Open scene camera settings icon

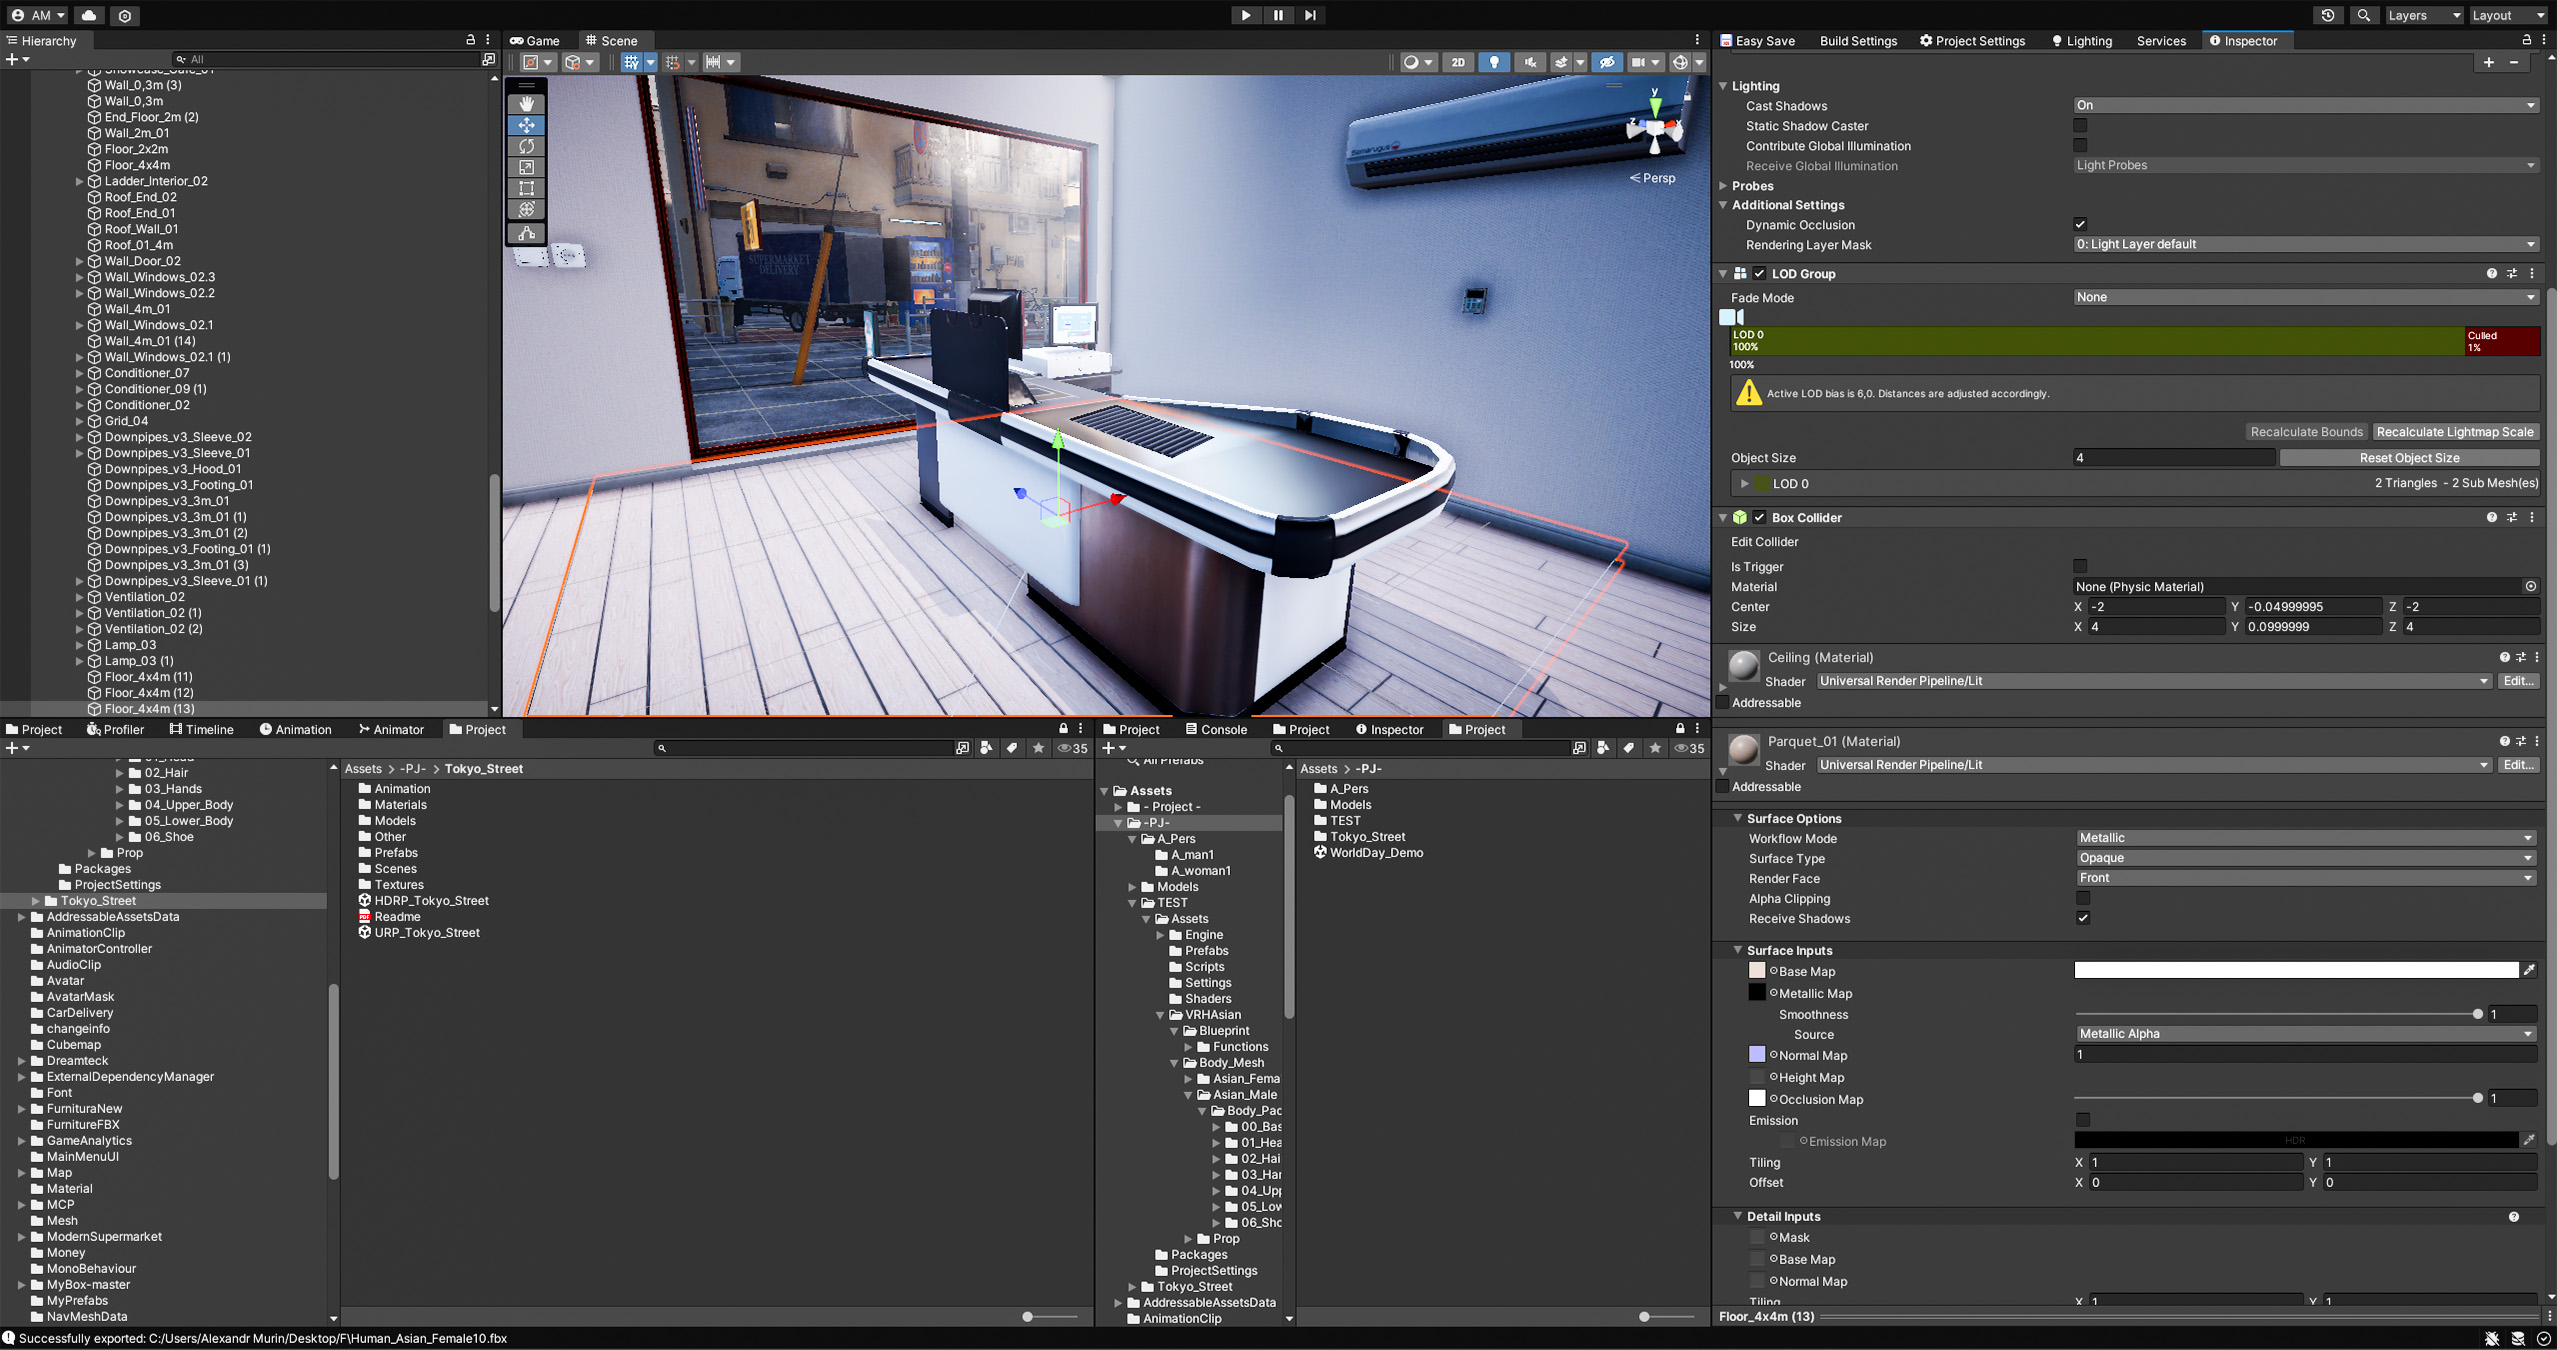point(1645,62)
